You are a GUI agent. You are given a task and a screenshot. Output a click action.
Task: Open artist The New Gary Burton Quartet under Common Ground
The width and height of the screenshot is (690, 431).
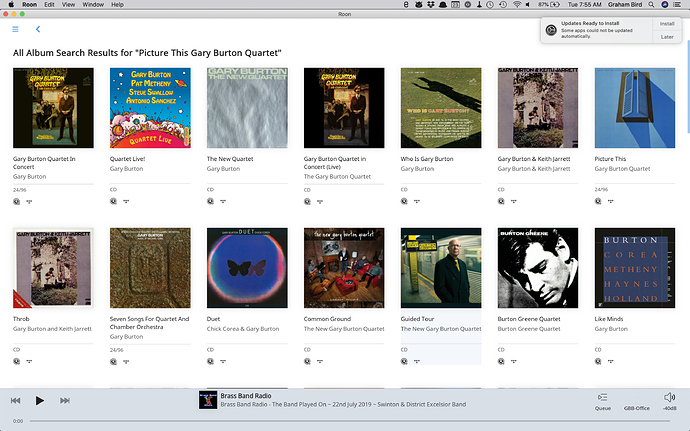(x=344, y=329)
